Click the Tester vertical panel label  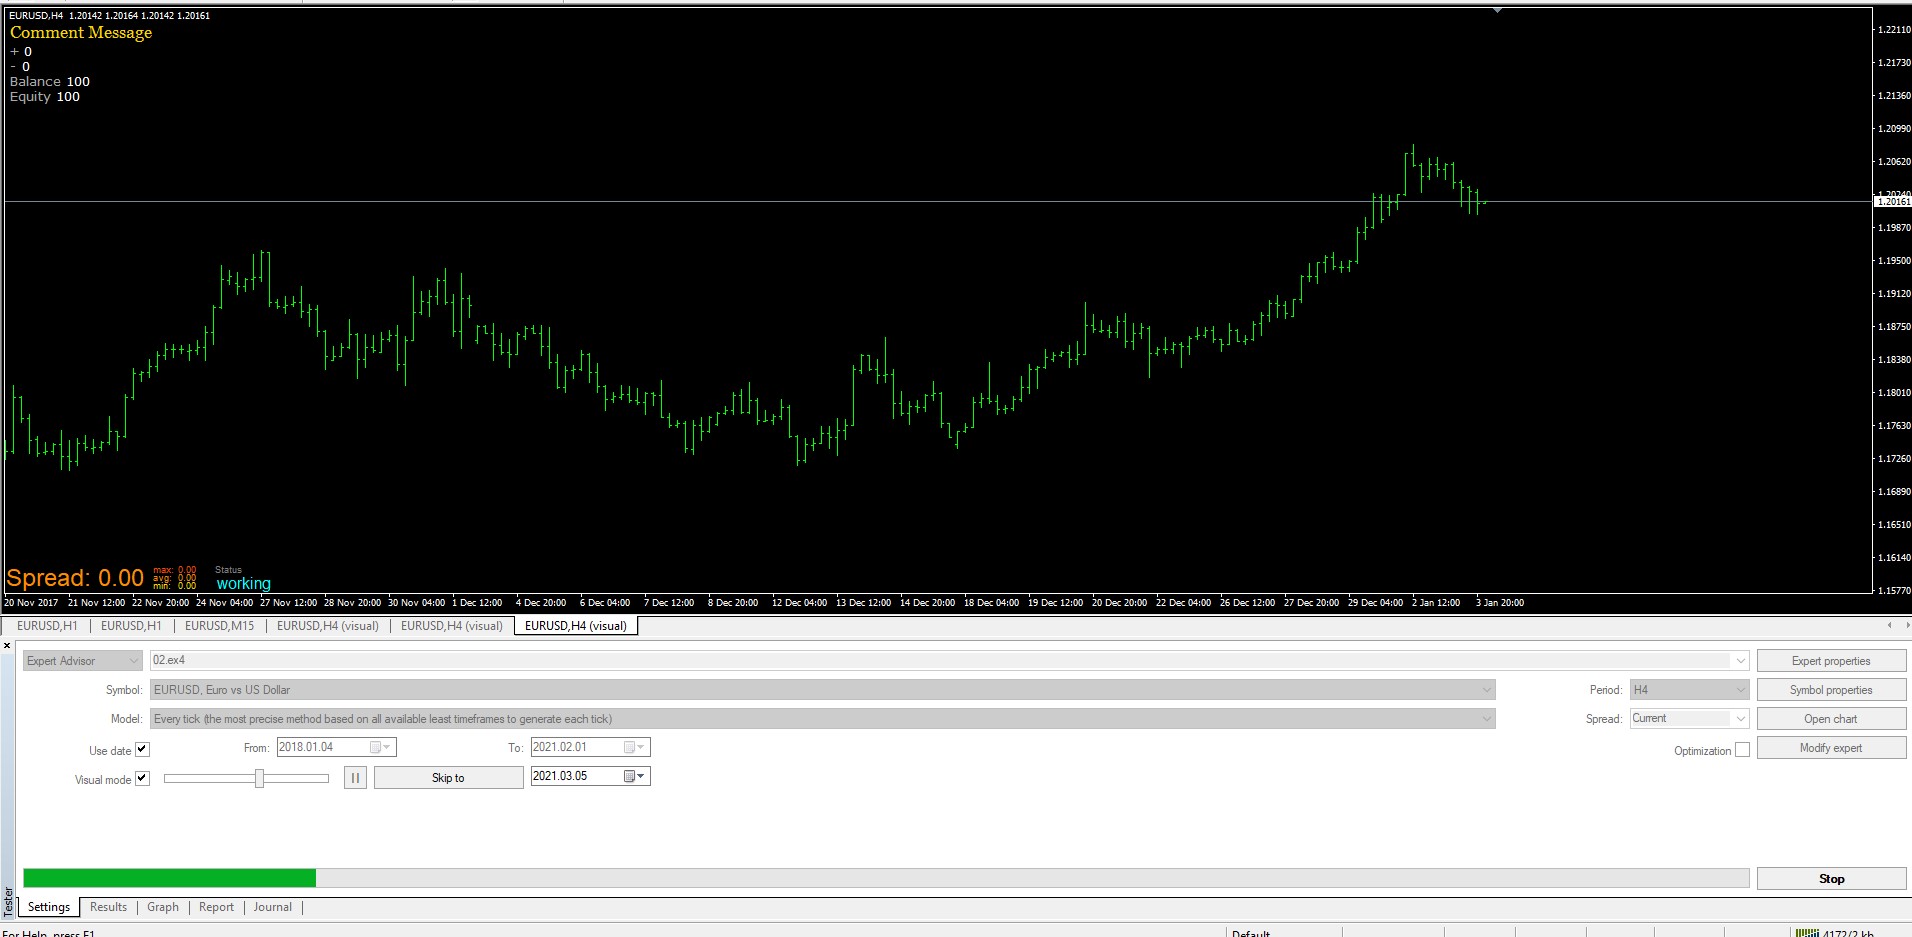pyautogui.click(x=8, y=902)
